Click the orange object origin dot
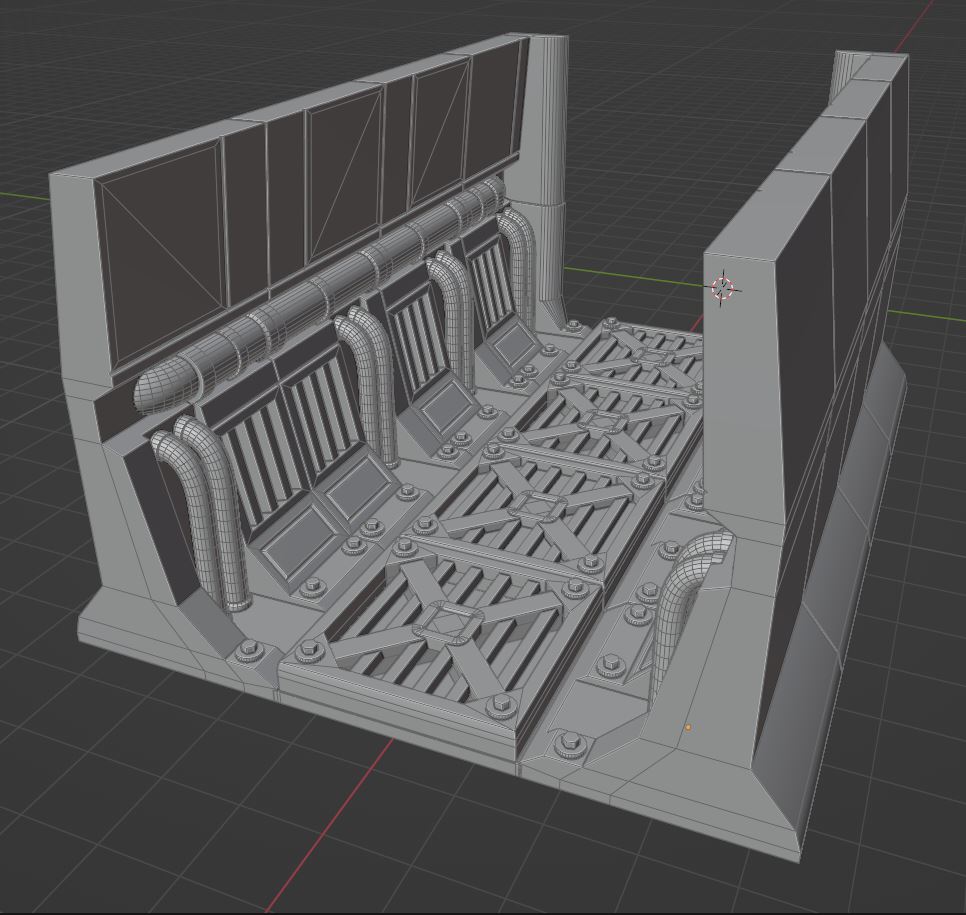The height and width of the screenshot is (915, 966). (688, 728)
